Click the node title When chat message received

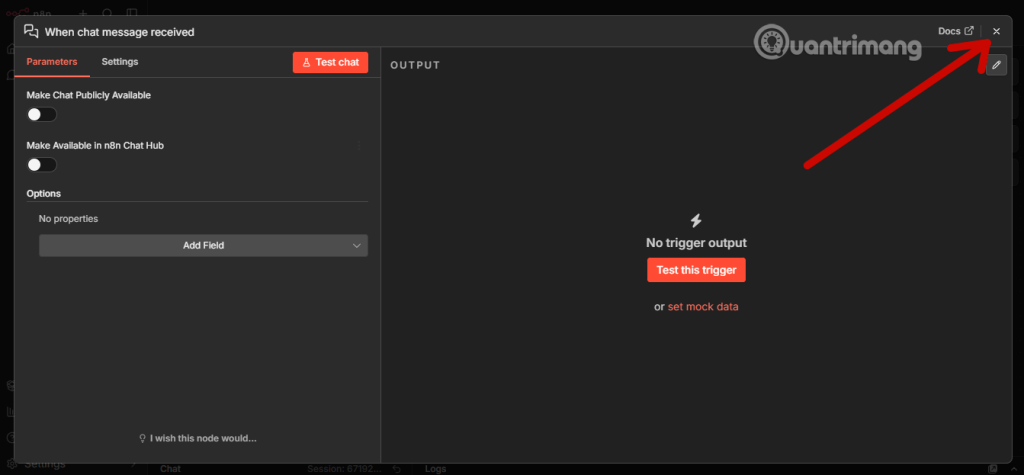click(120, 32)
